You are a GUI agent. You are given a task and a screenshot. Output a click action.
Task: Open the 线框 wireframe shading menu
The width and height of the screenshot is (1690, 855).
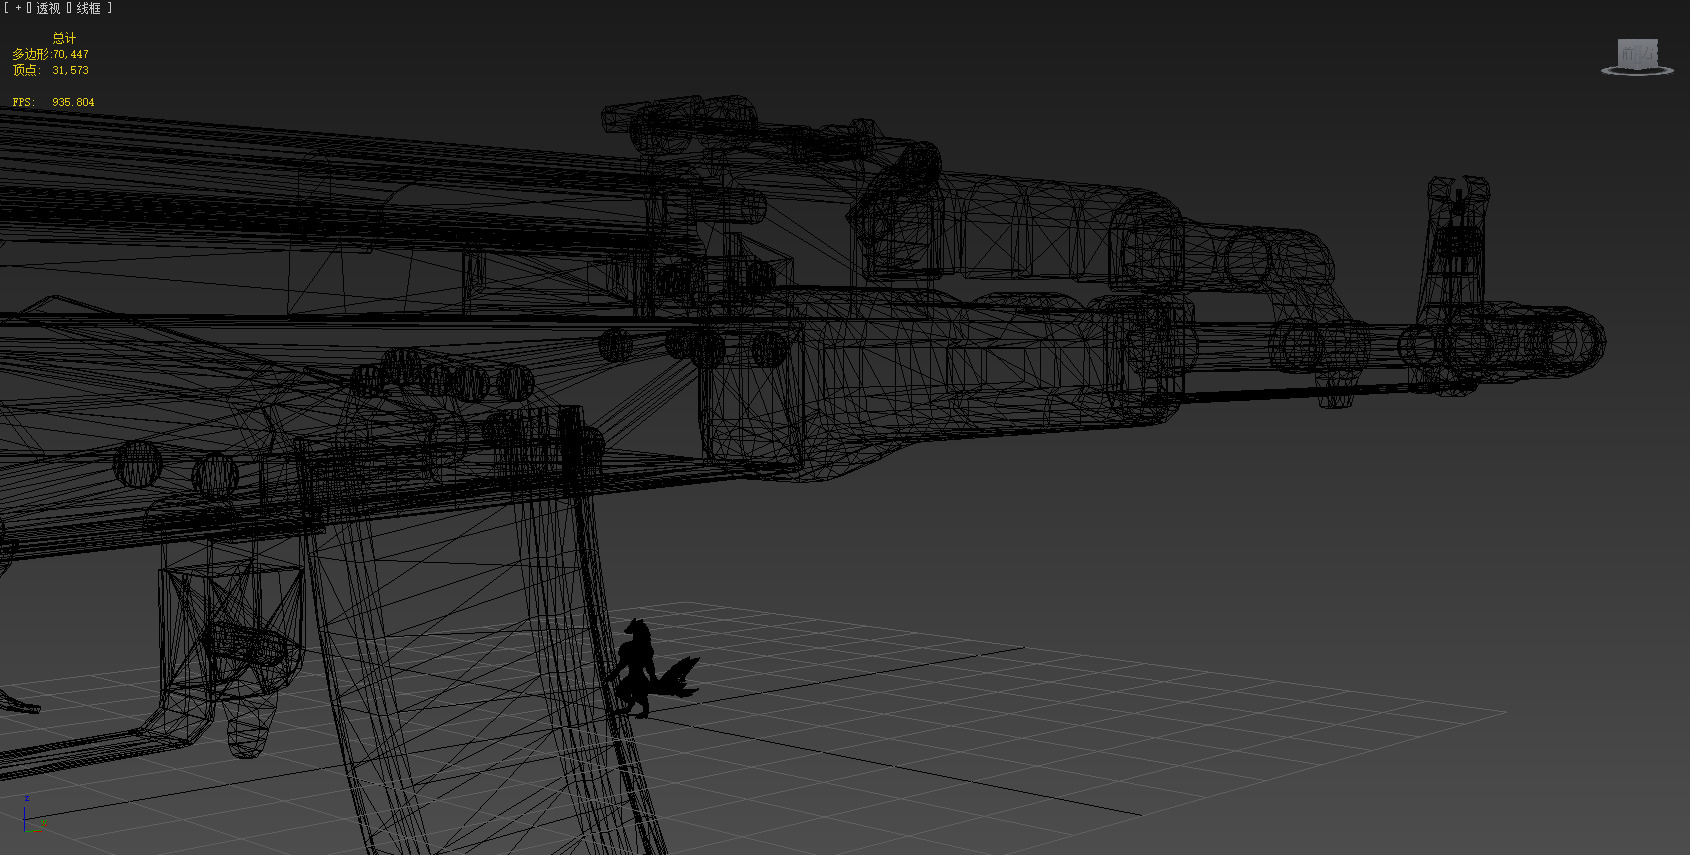click(88, 8)
